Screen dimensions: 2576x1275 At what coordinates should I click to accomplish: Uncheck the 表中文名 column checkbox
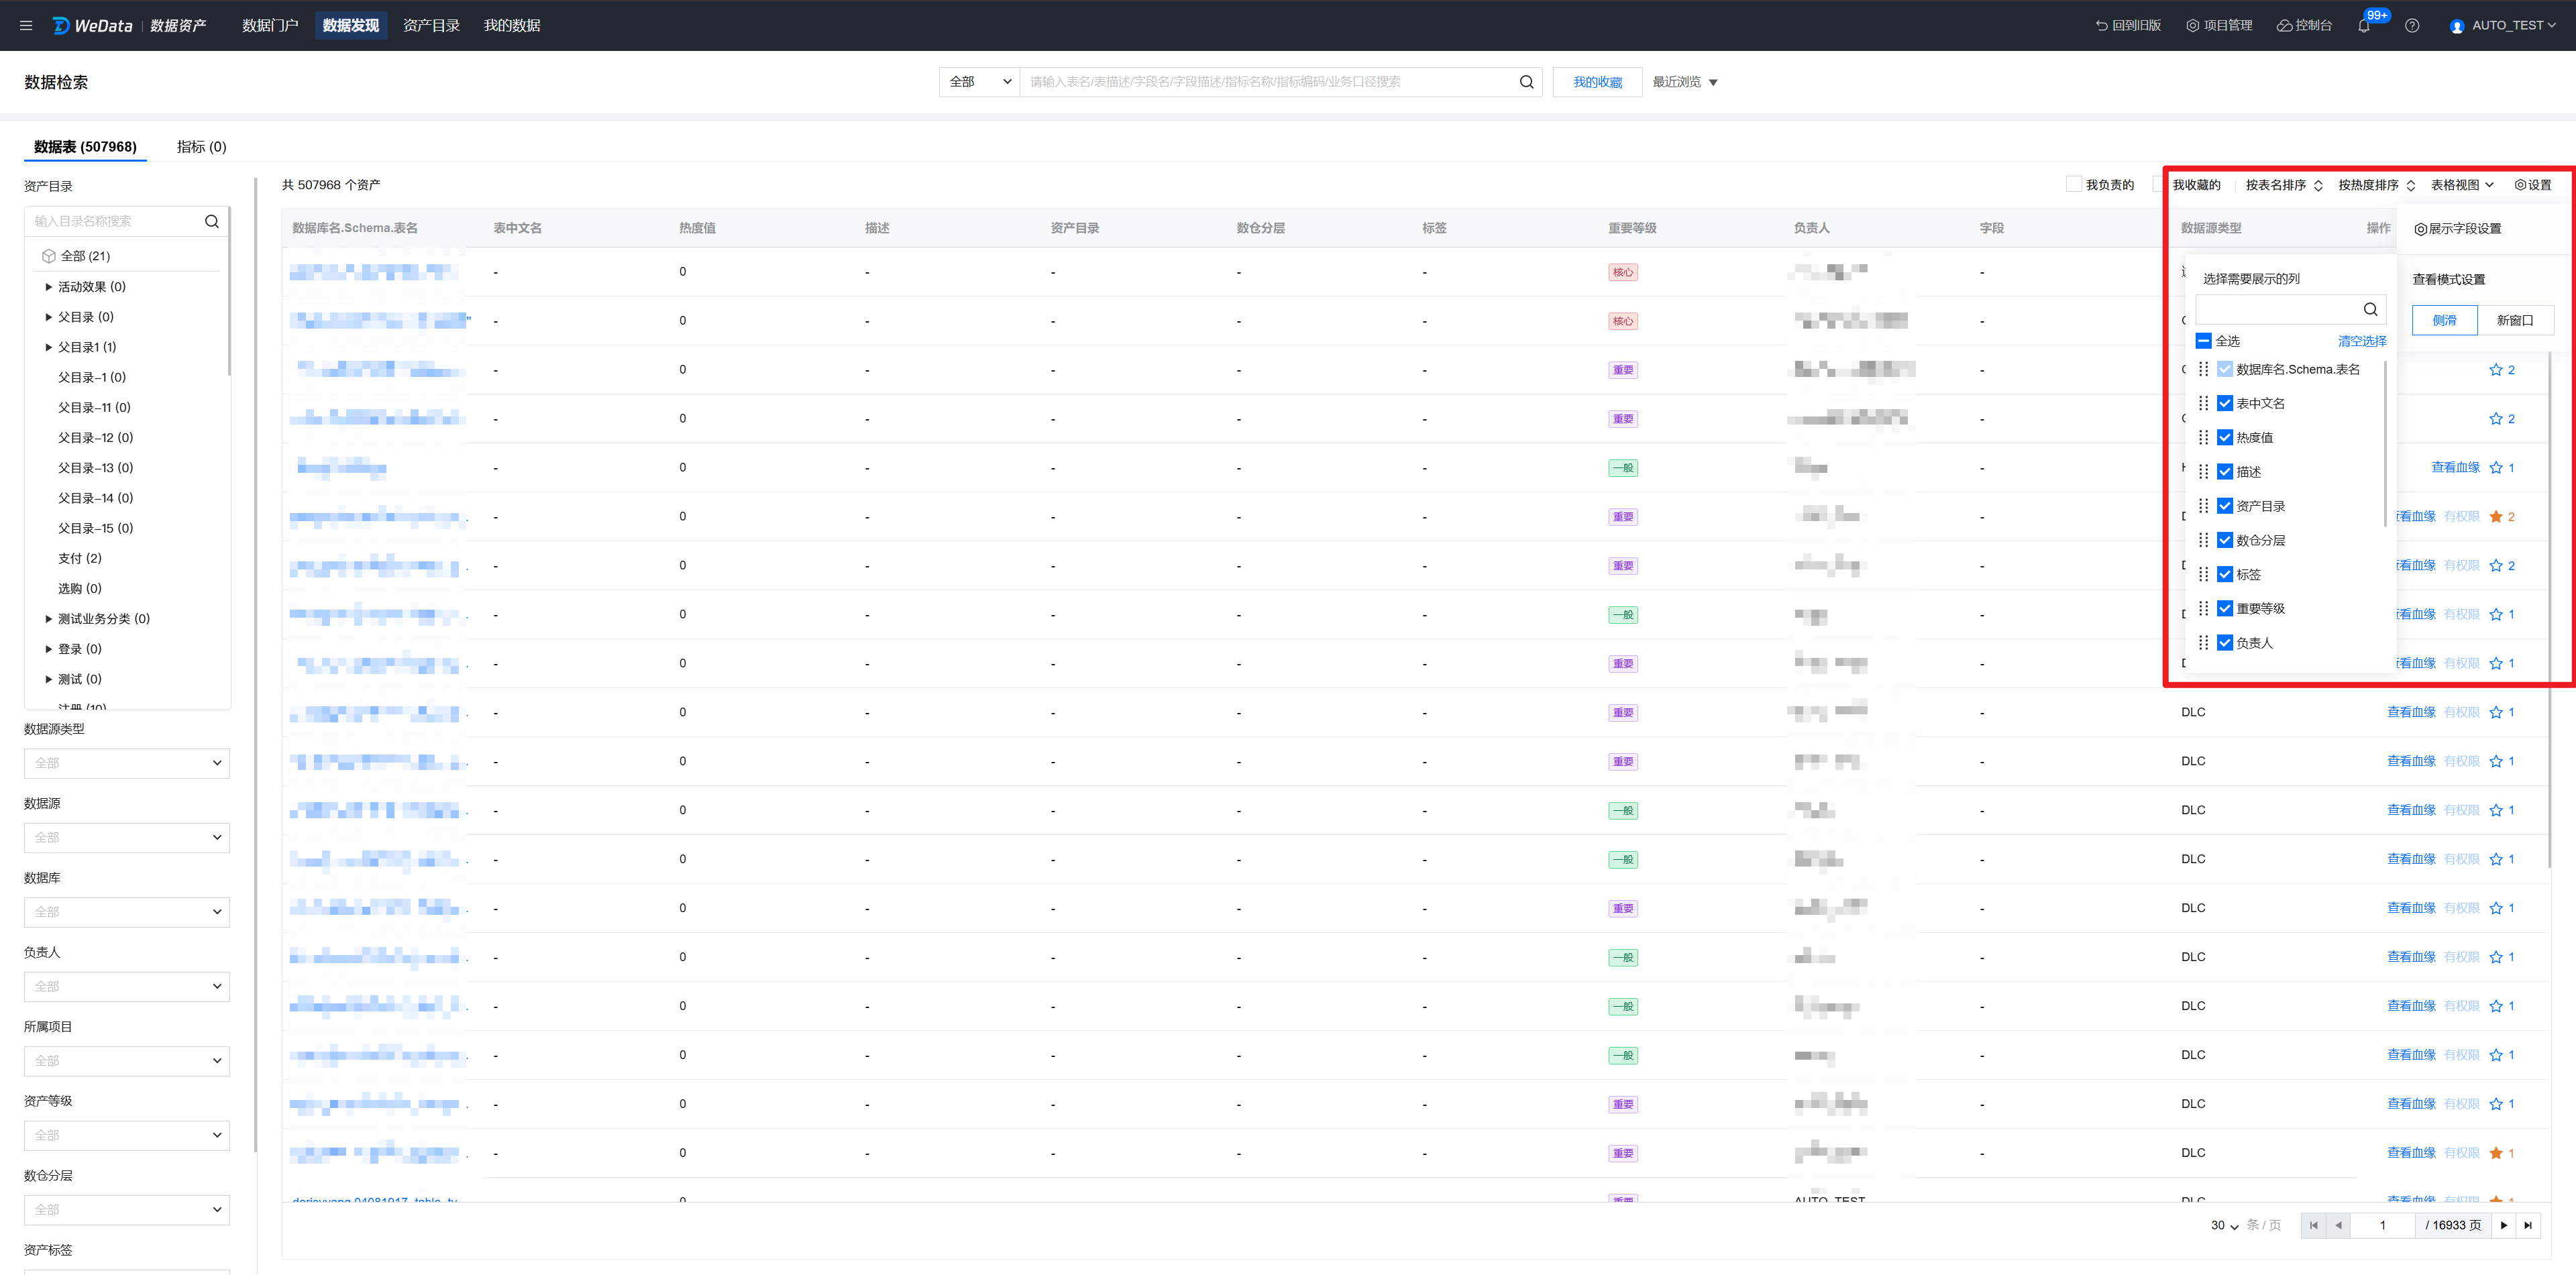[2225, 403]
